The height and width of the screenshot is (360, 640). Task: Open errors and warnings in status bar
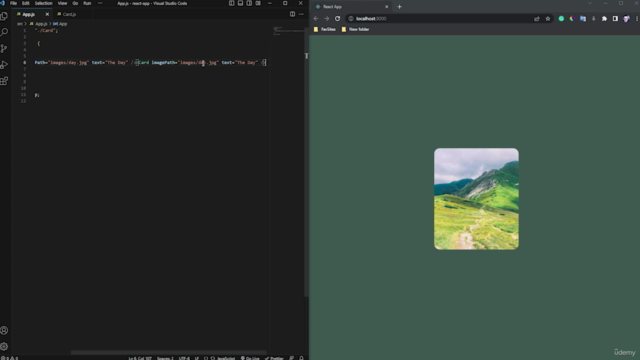click(9, 358)
